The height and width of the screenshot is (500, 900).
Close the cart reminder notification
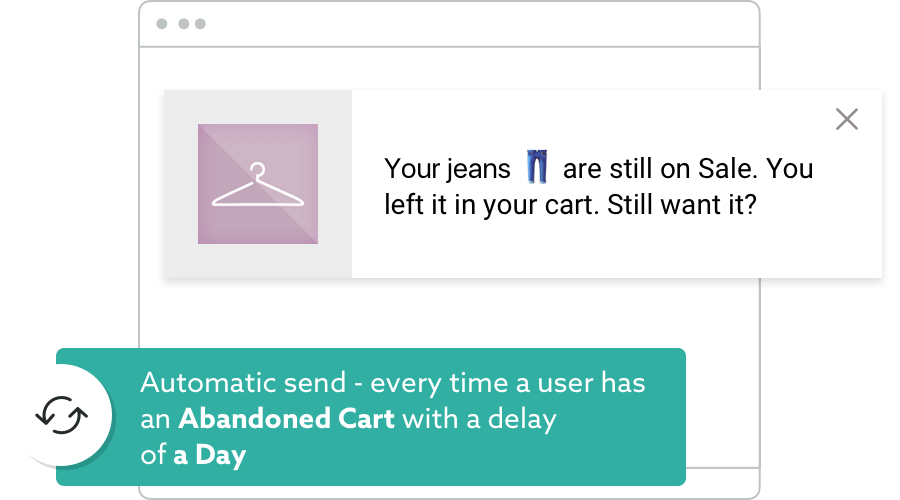click(847, 120)
